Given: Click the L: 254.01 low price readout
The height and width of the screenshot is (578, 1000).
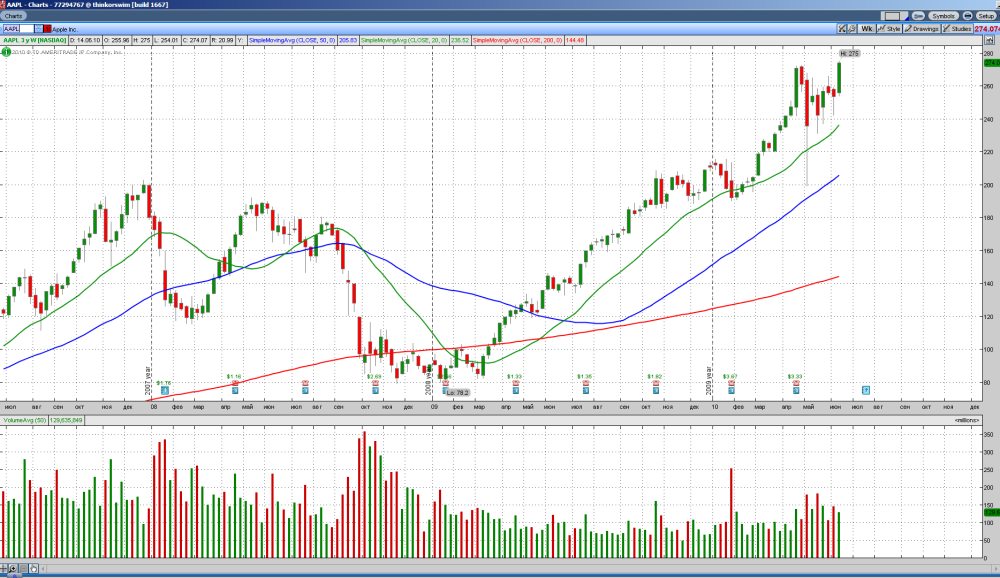Looking at the screenshot, I should (x=166, y=40).
